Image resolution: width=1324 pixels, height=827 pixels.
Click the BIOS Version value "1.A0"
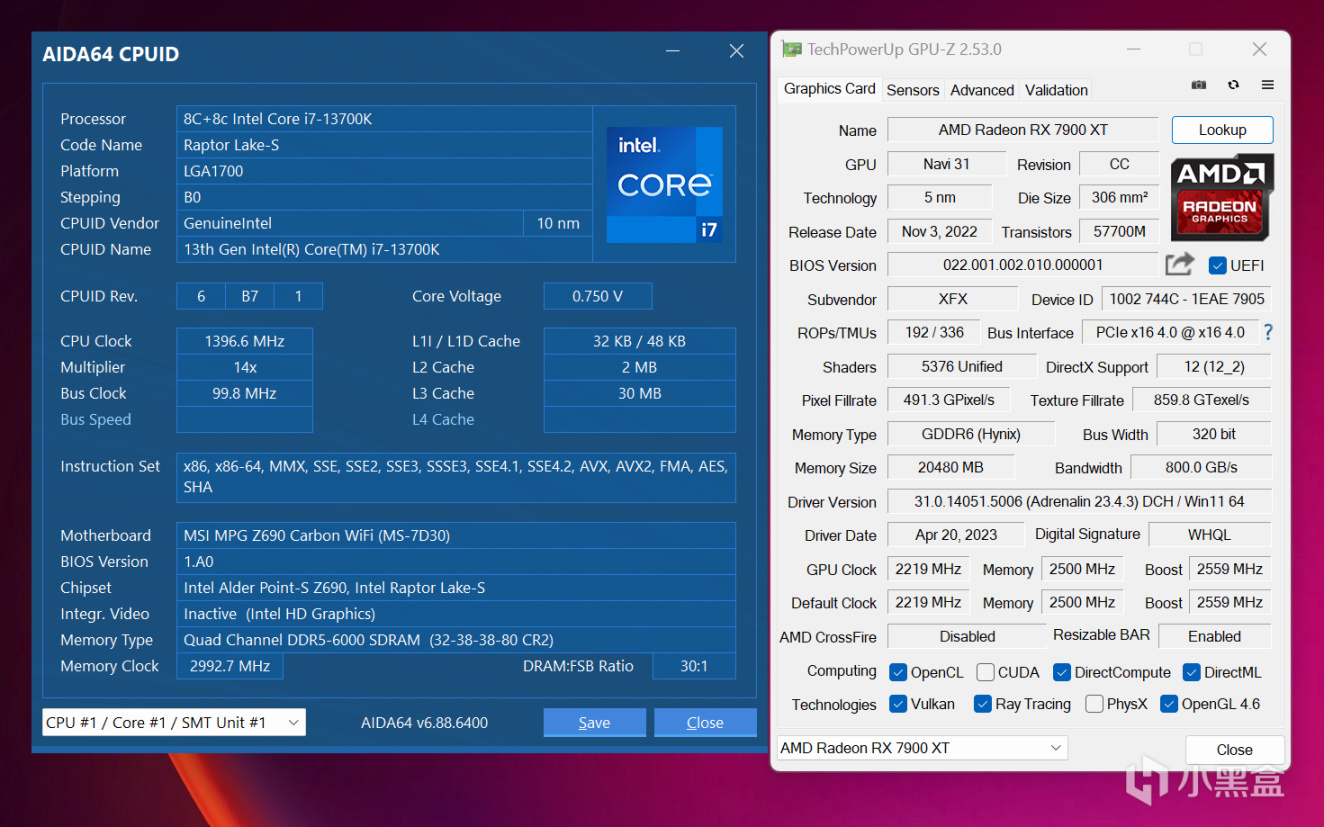(456, 561)
